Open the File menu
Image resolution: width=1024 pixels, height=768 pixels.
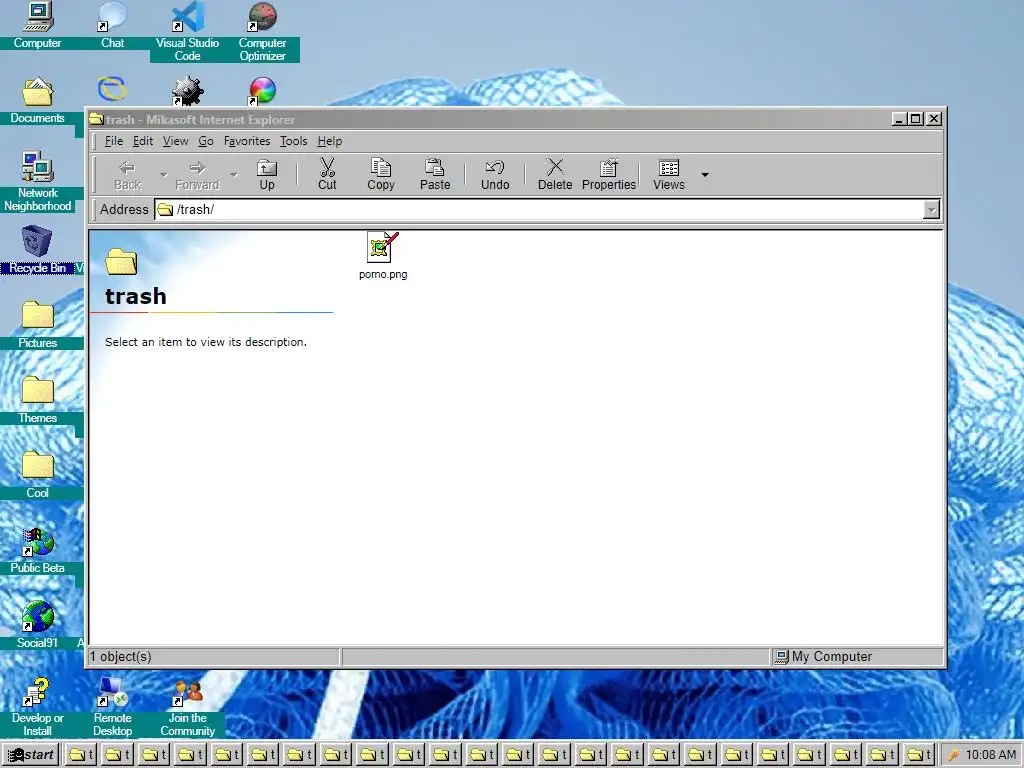pyautogui.click(x=114, y=141)
